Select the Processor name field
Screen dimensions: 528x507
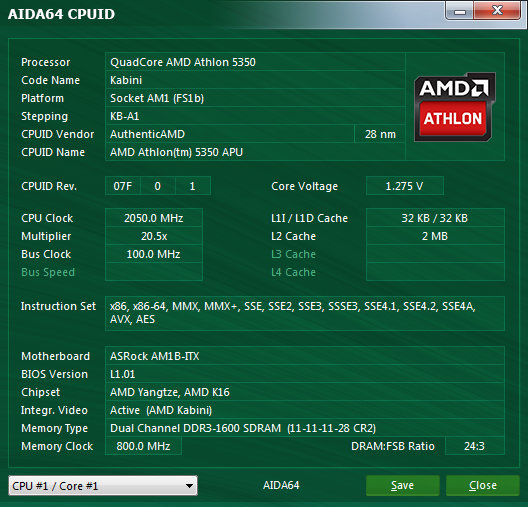tap(255, 62)
